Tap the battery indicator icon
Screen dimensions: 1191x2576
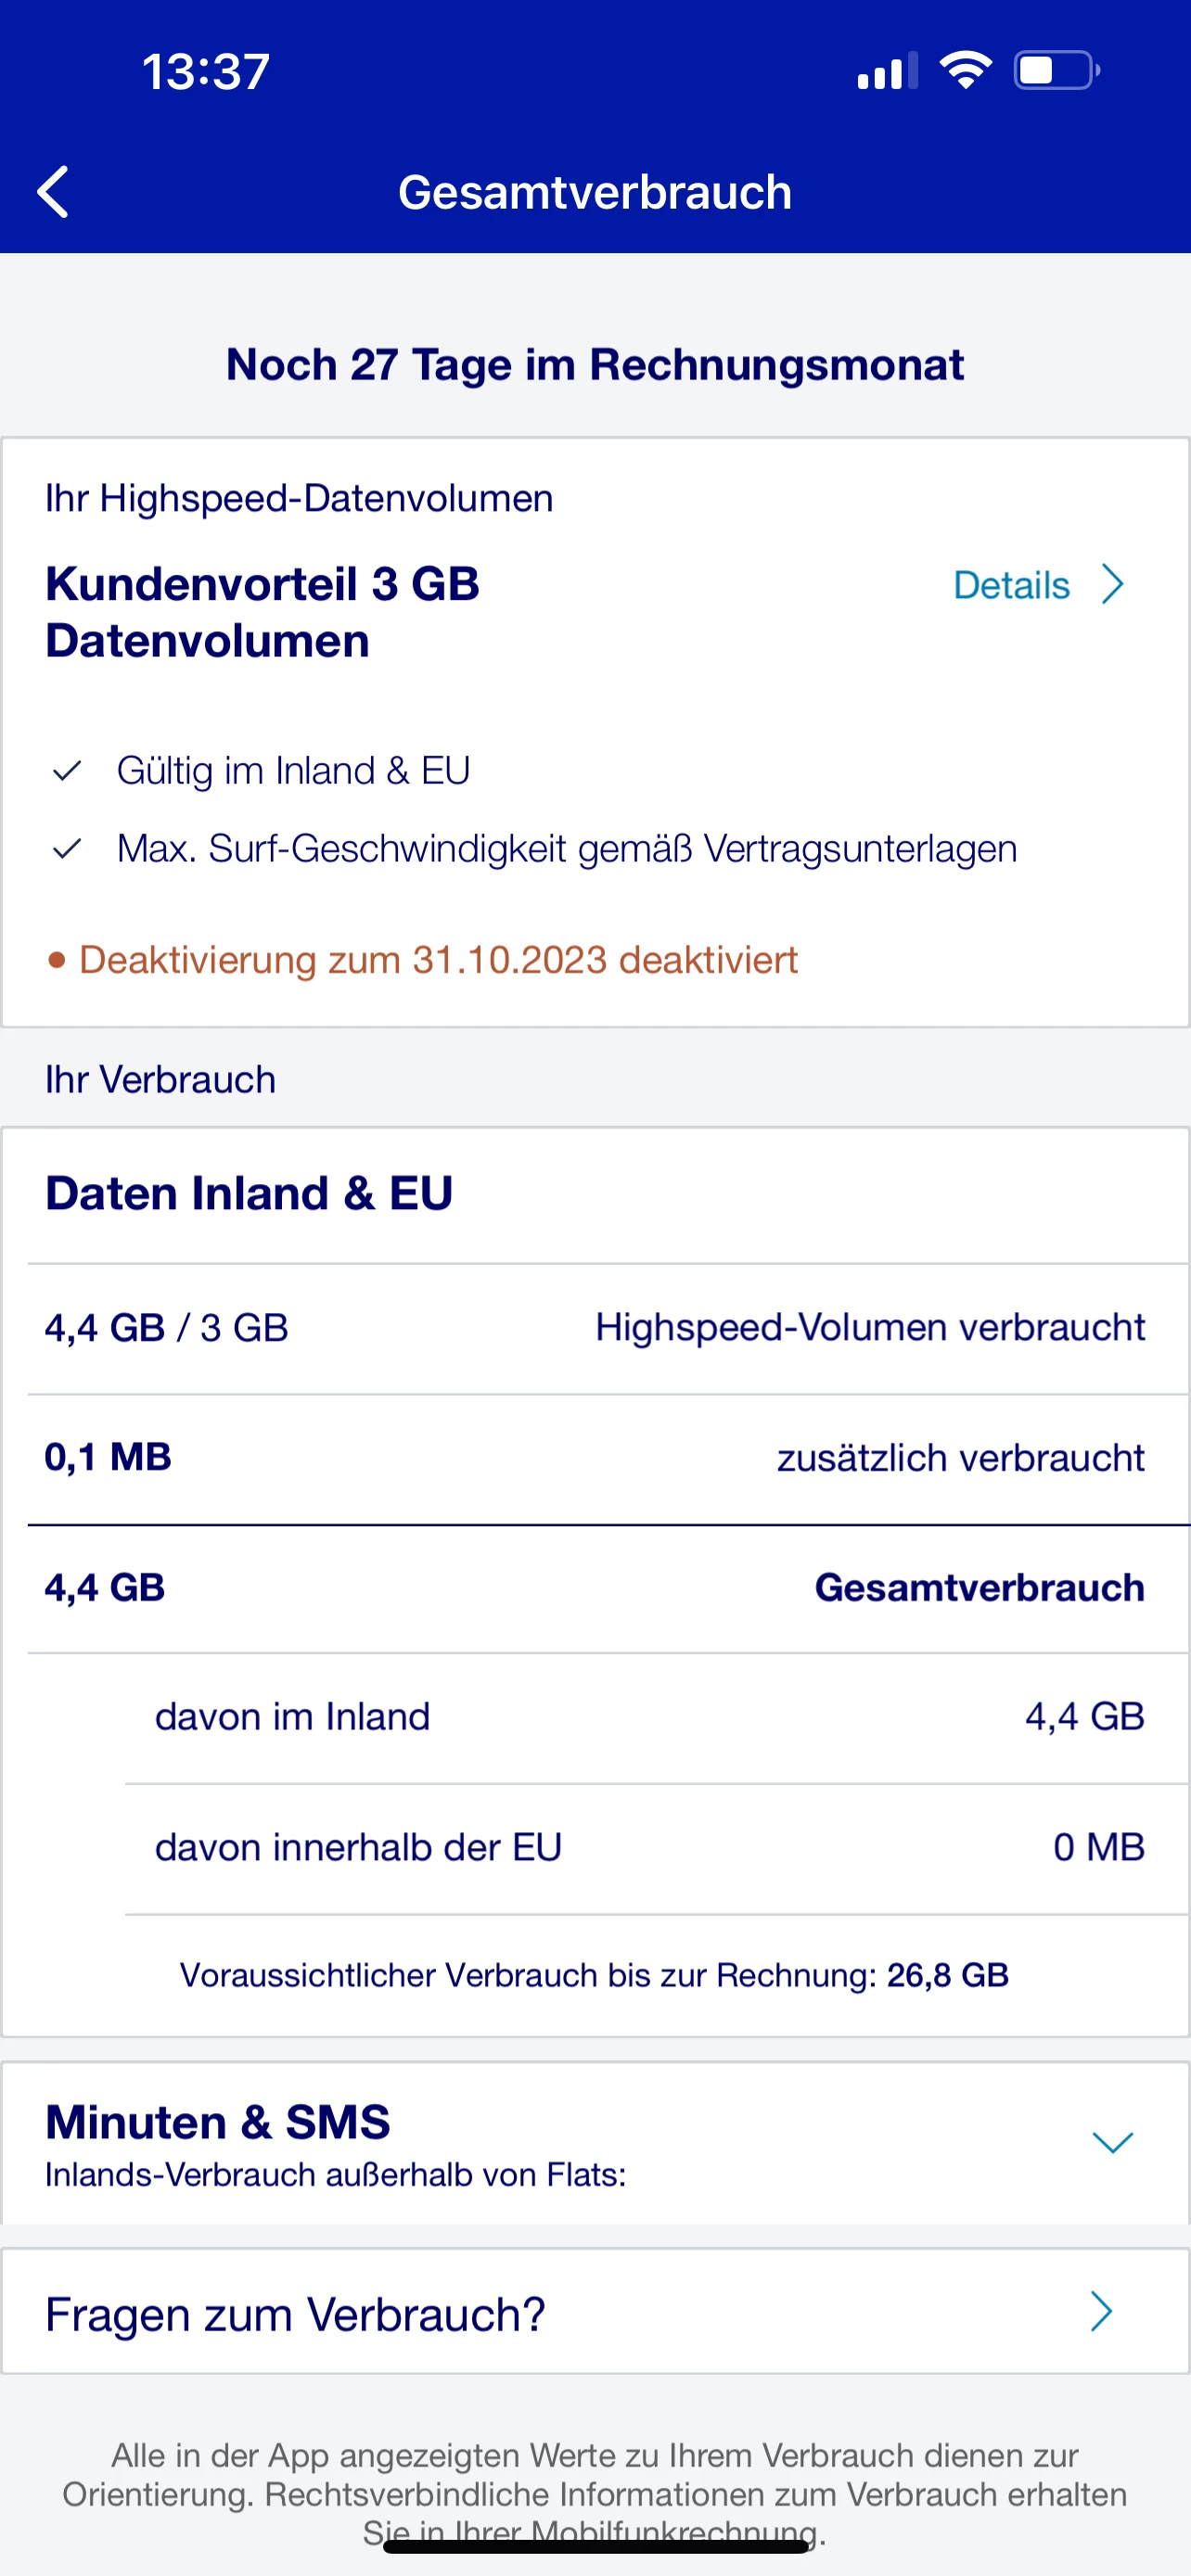click(1056, 70)
